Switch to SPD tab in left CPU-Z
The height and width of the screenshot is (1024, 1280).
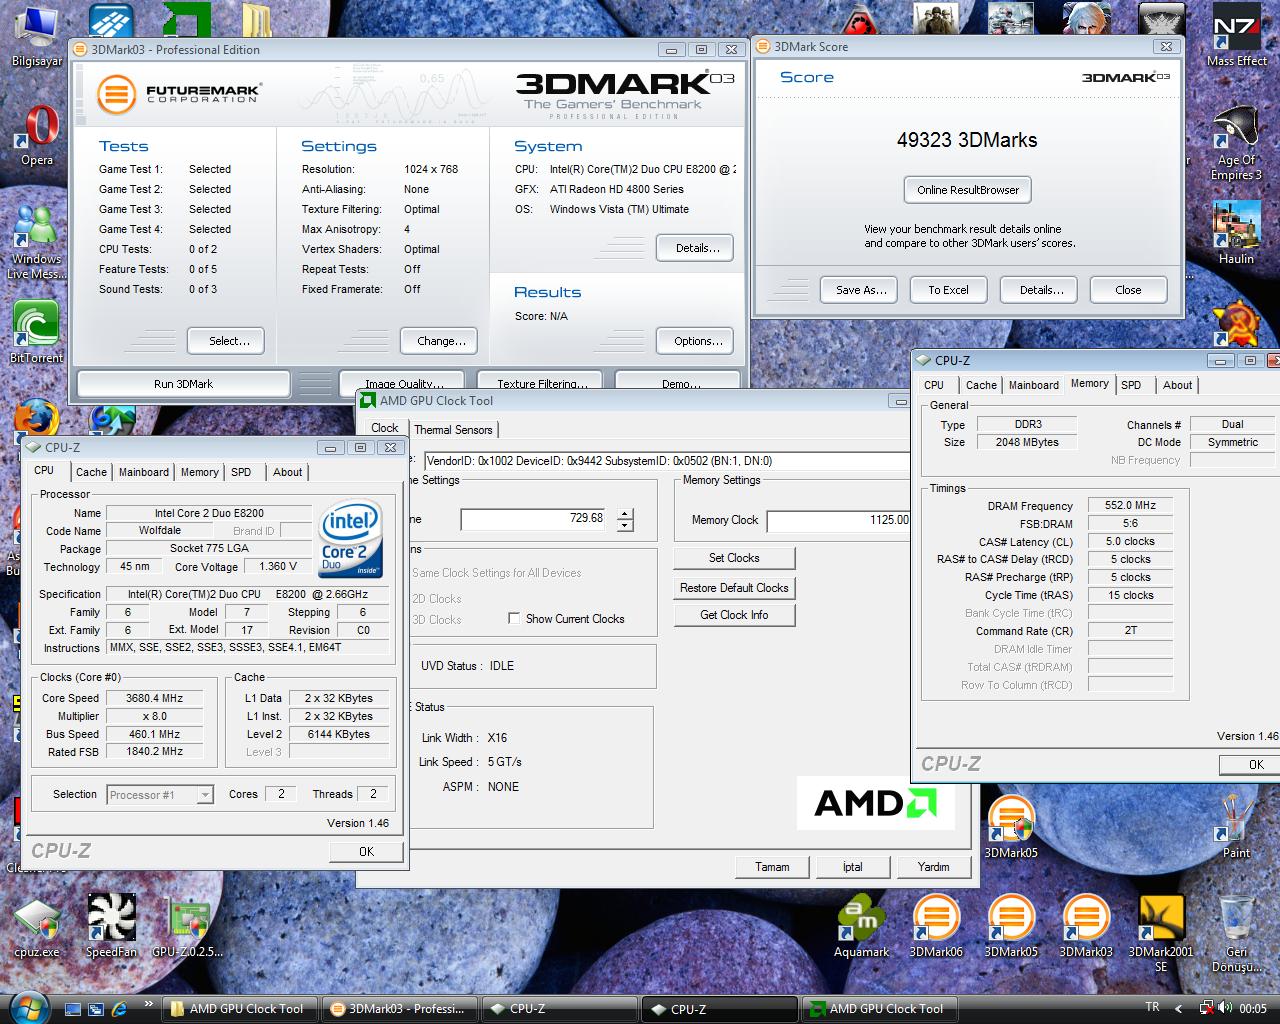click(241, 472)
